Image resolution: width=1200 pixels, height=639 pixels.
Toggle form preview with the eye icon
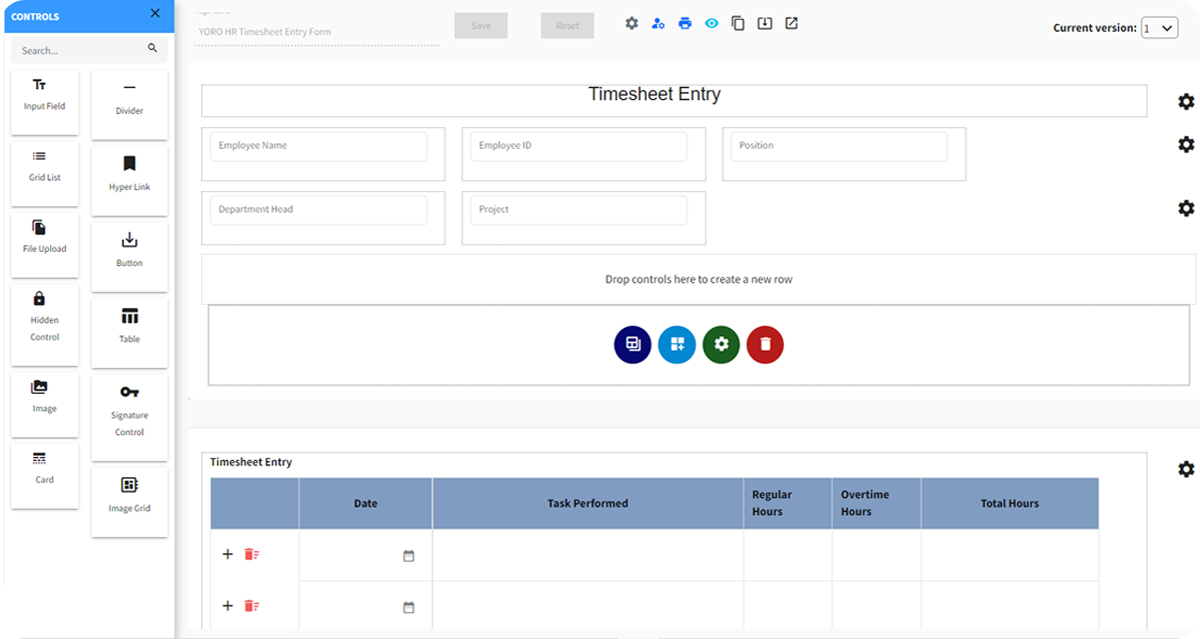(x=711, y=22)
